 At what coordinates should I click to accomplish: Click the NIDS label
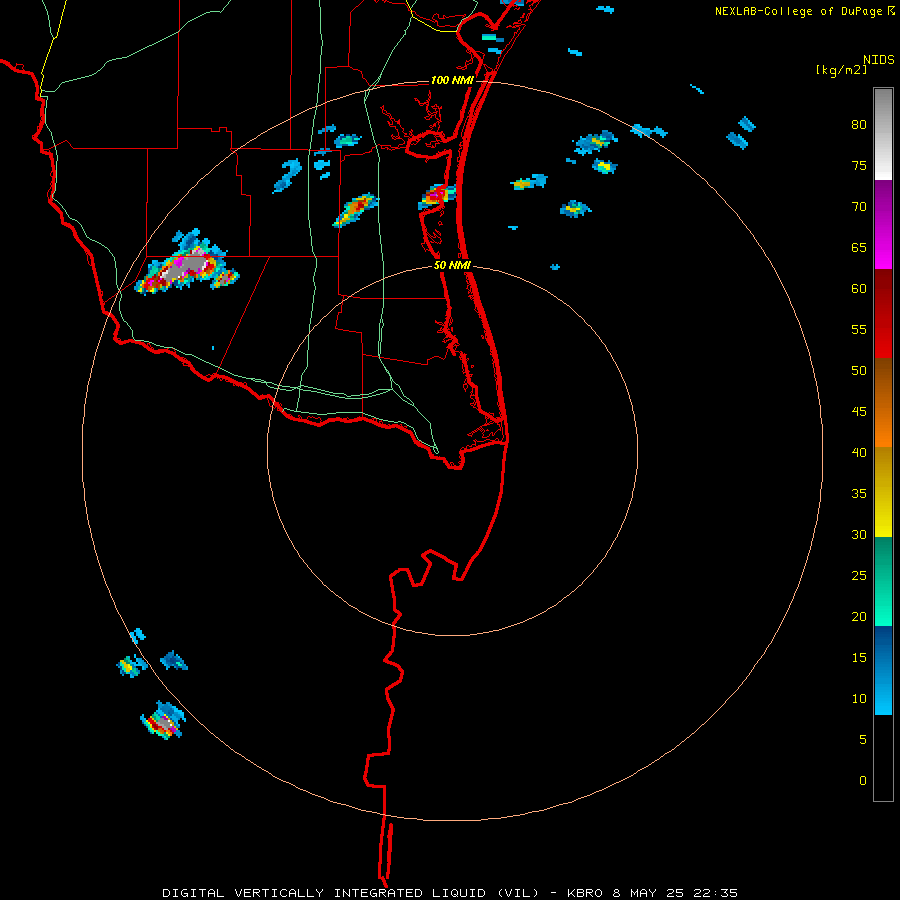[879, 60]
